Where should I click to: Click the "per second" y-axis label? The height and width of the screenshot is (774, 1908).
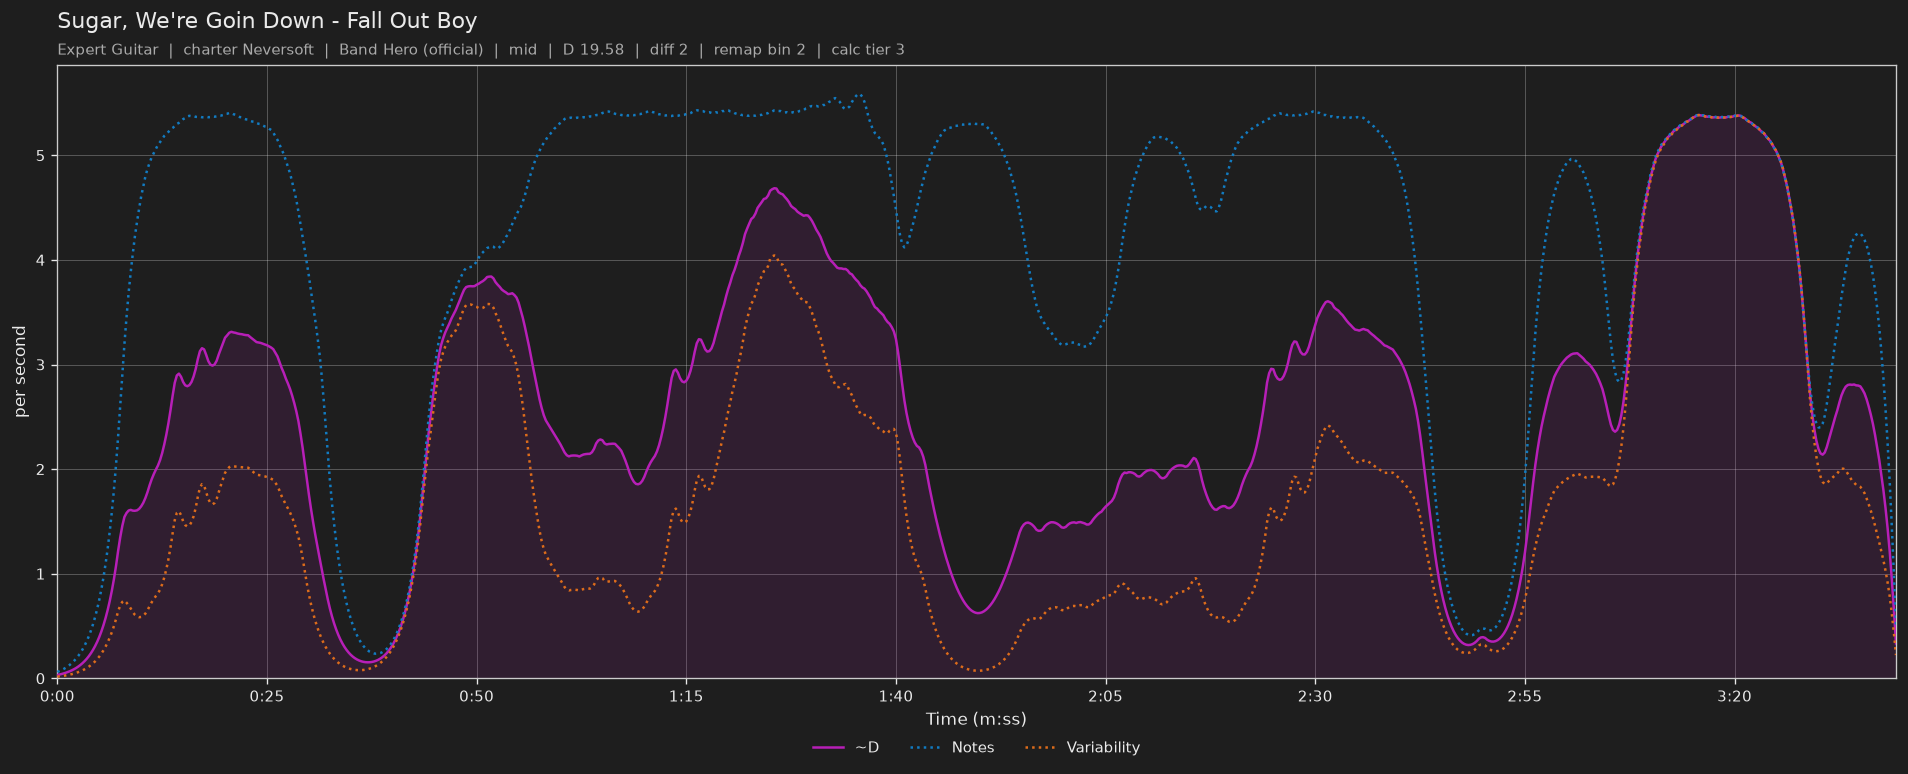(20, 372)
